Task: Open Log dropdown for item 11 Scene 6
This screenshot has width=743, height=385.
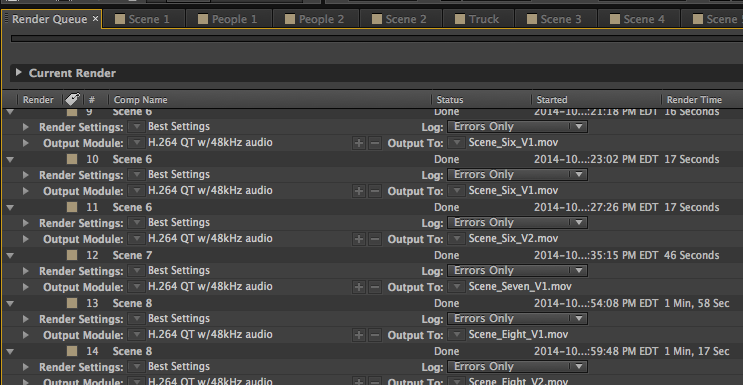Action: point(517,222)
